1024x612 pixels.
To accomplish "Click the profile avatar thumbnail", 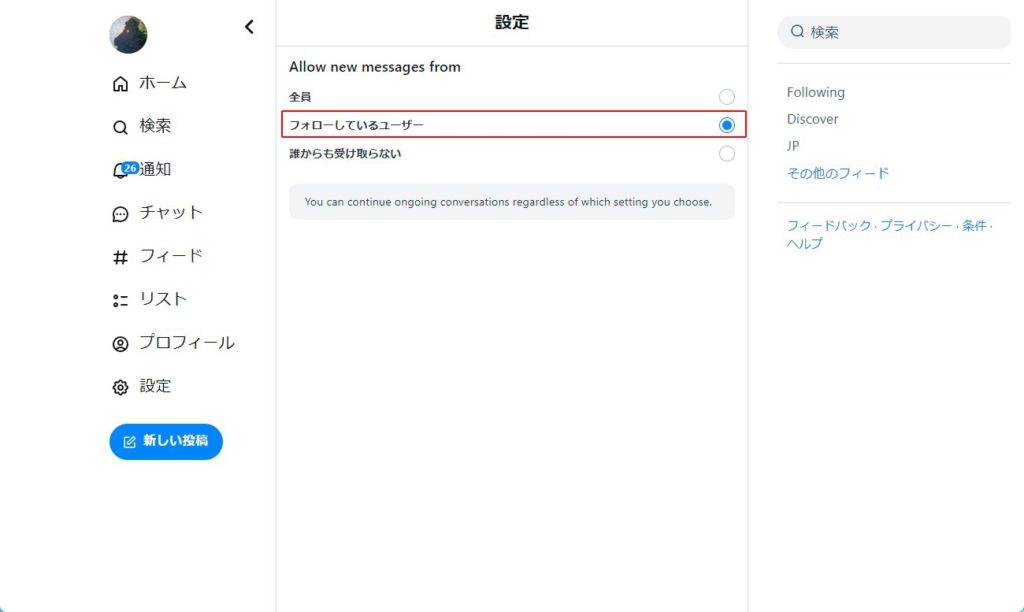I will click(x=128, y=35).
